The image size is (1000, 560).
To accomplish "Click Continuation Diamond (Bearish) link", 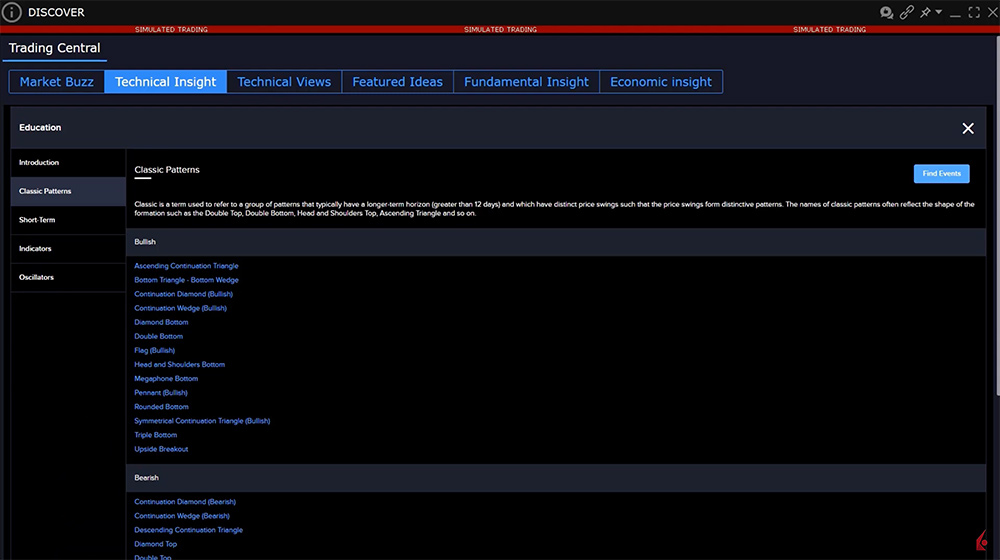I will tap(185, 502).
